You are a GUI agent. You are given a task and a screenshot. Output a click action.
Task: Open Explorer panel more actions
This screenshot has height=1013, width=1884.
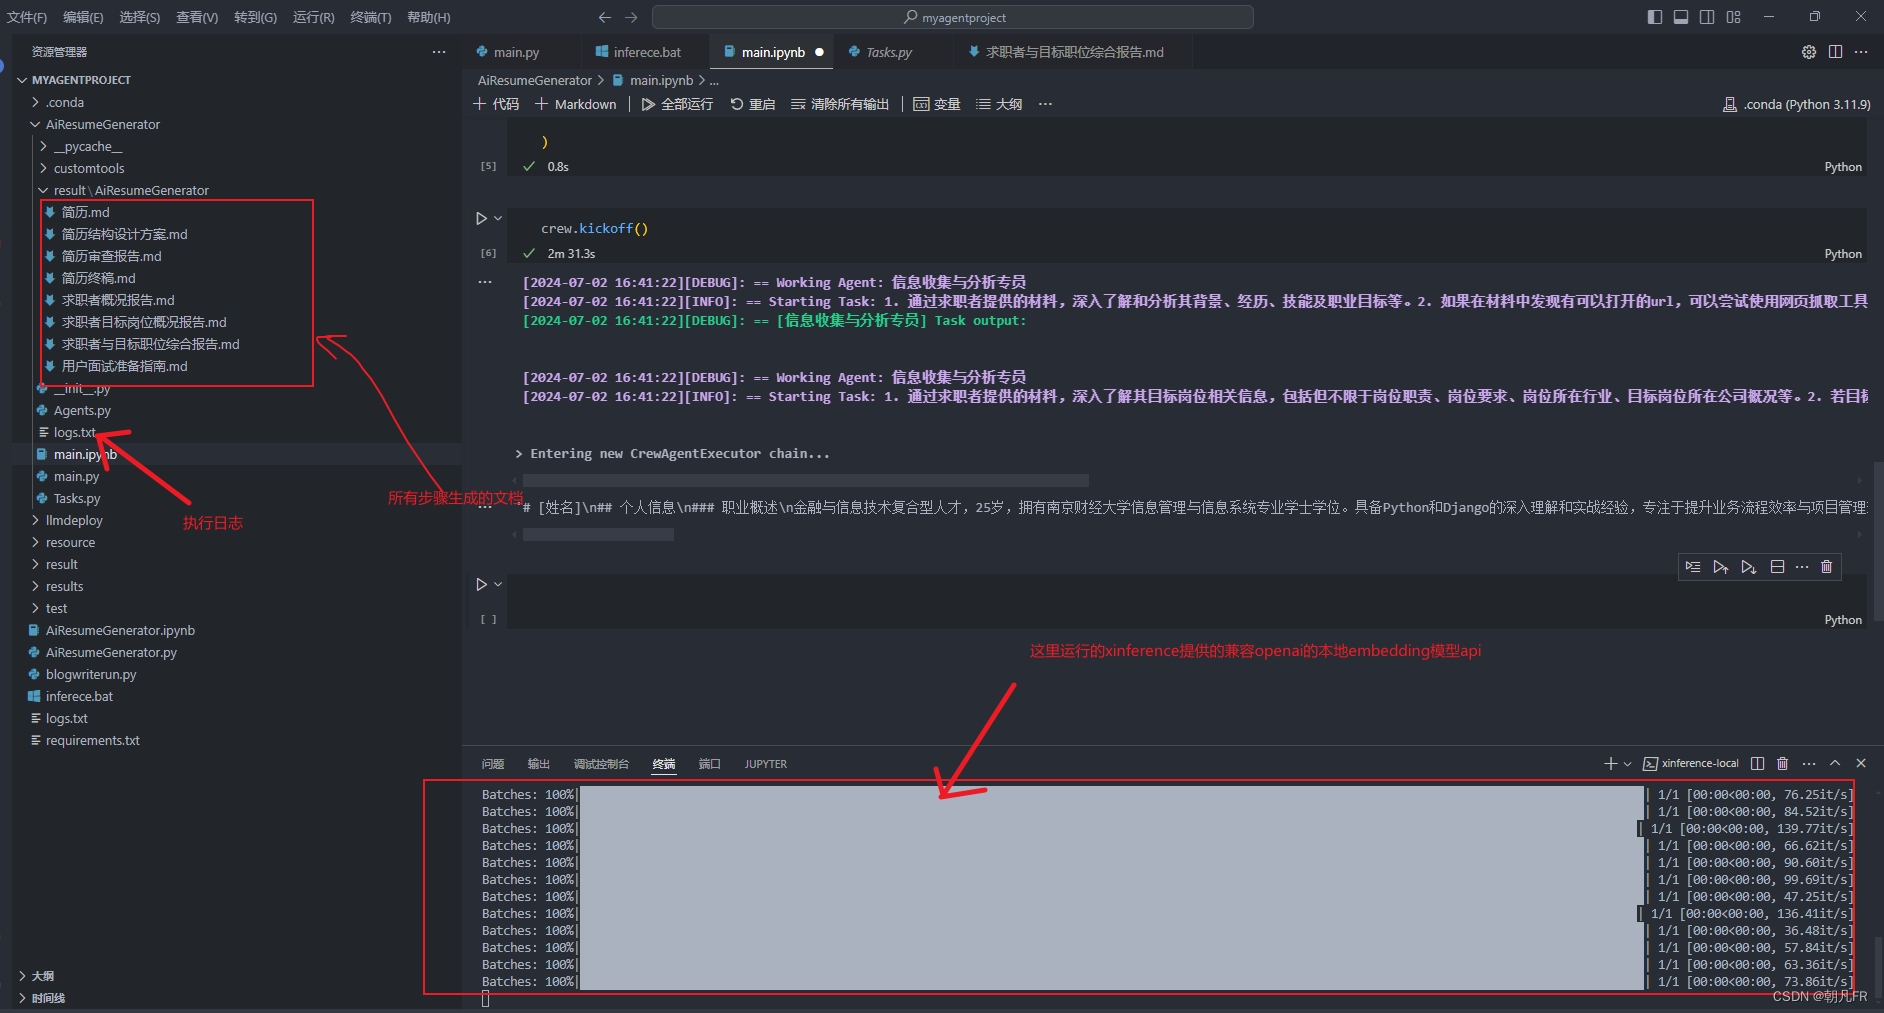[x=439, y=52]
